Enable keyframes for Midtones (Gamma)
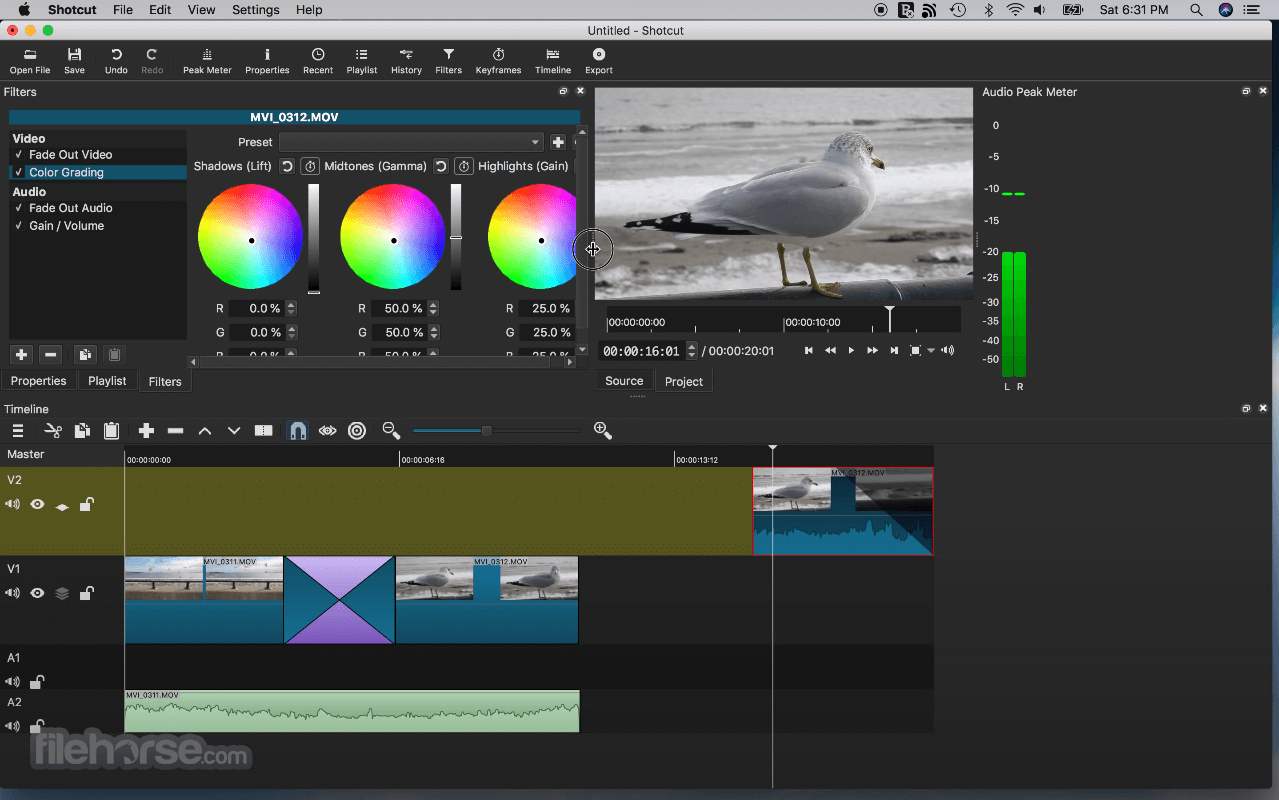The height and width of the screenshot is (800, 1279). point(464,166)
